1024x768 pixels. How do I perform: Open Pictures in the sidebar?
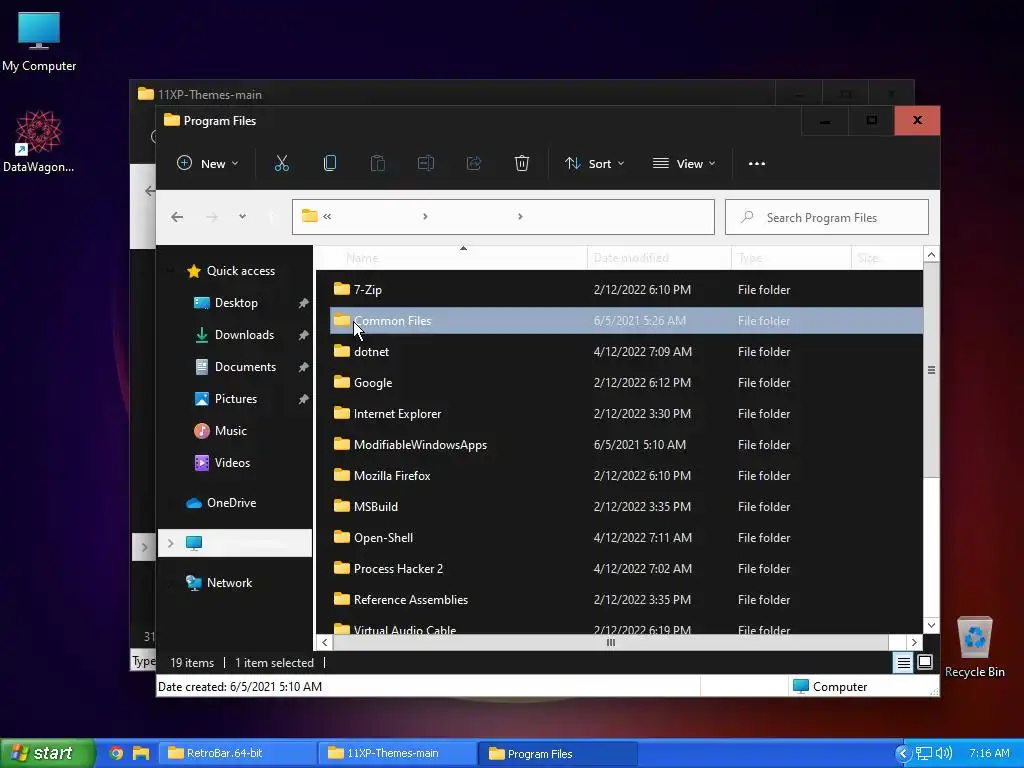click(236, 399)
